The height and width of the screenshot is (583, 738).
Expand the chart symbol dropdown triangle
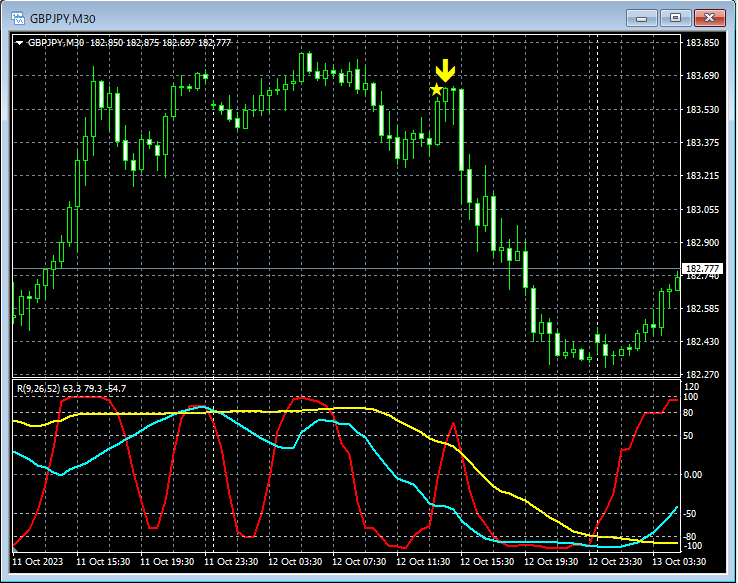[x=19, y=43]
